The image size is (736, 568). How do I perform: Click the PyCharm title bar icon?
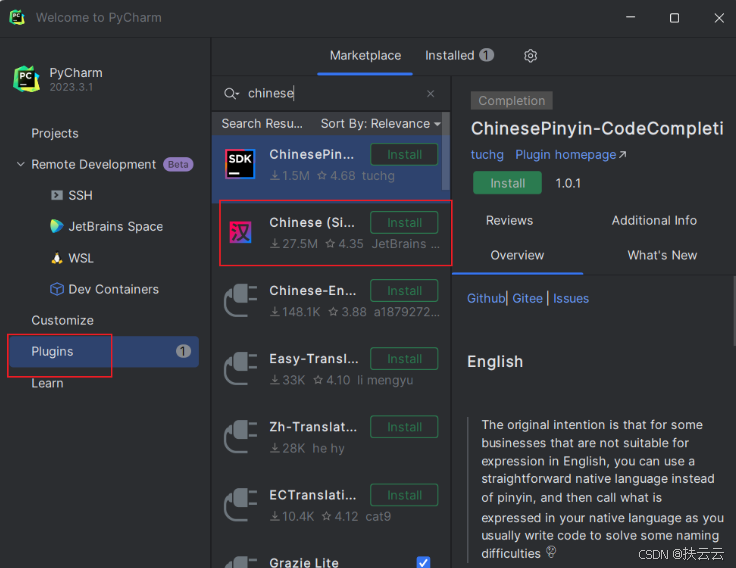17,17
